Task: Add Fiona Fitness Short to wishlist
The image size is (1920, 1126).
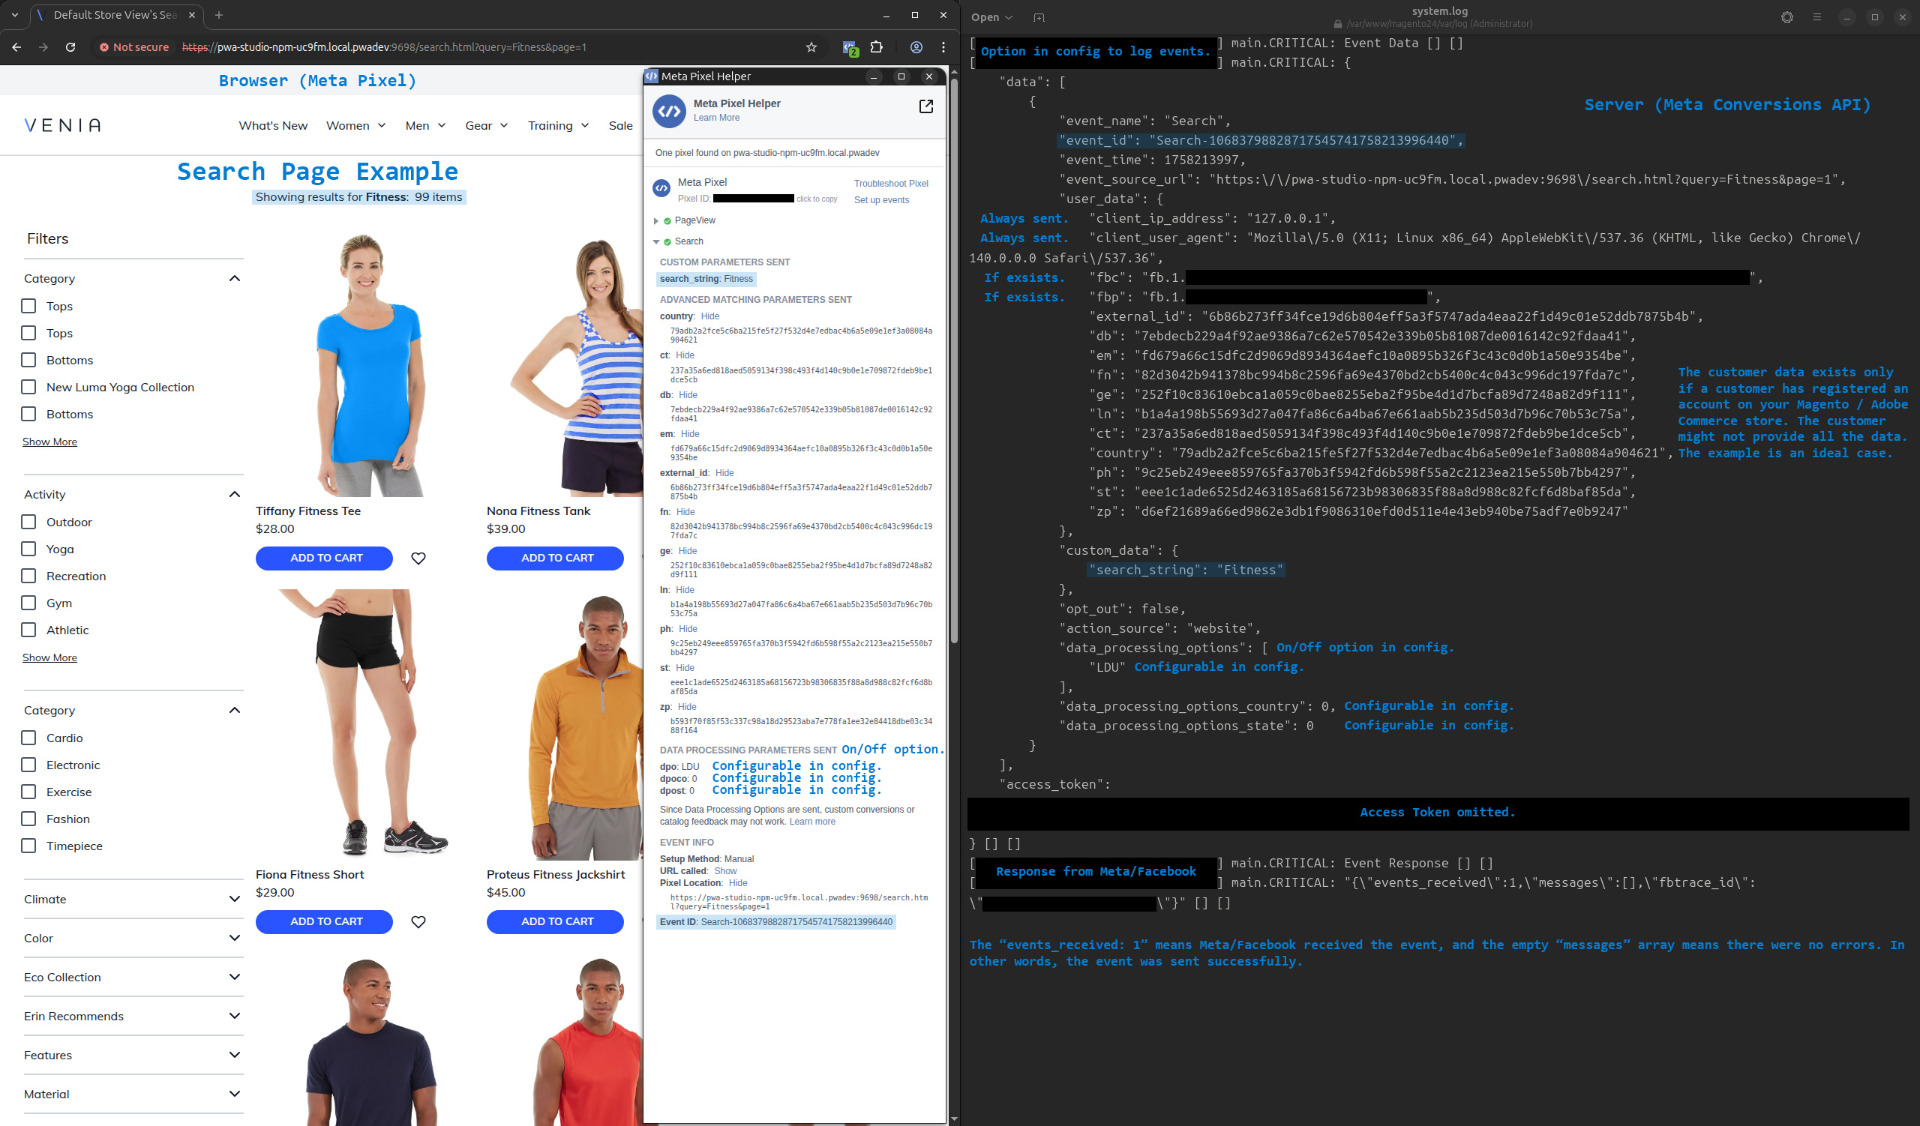Action: (418, 922)
